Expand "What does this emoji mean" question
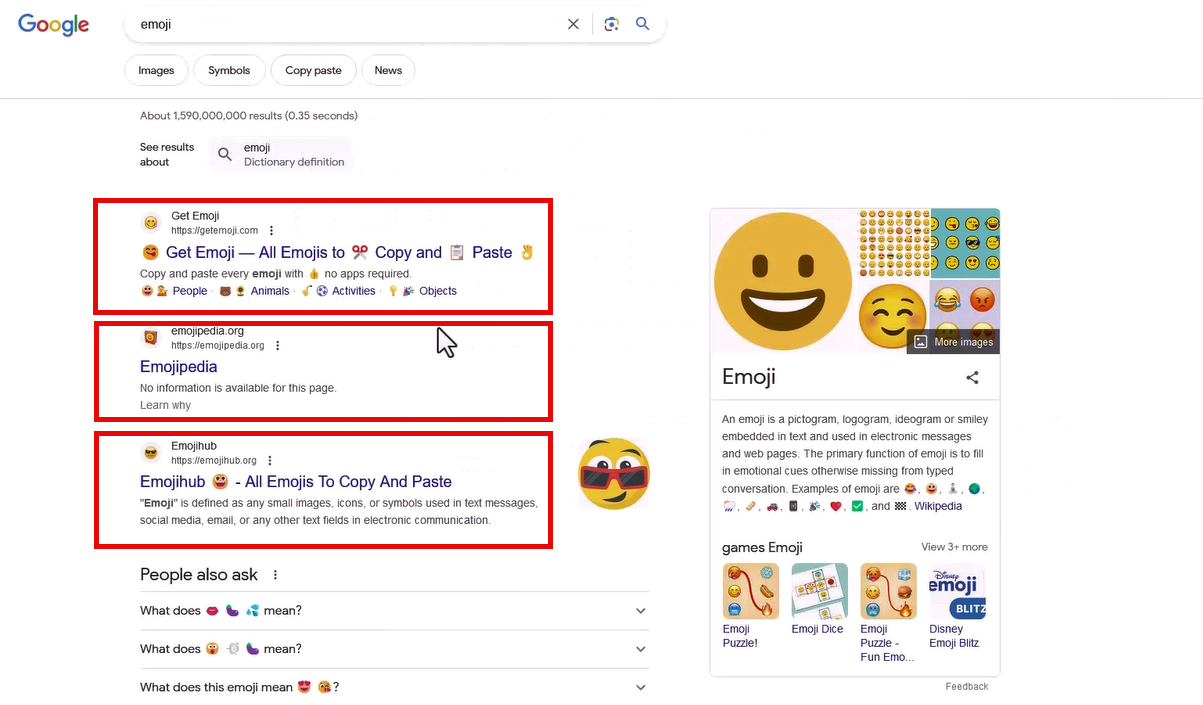Viewport: 1203px width, 705px height. pos(641,688)
